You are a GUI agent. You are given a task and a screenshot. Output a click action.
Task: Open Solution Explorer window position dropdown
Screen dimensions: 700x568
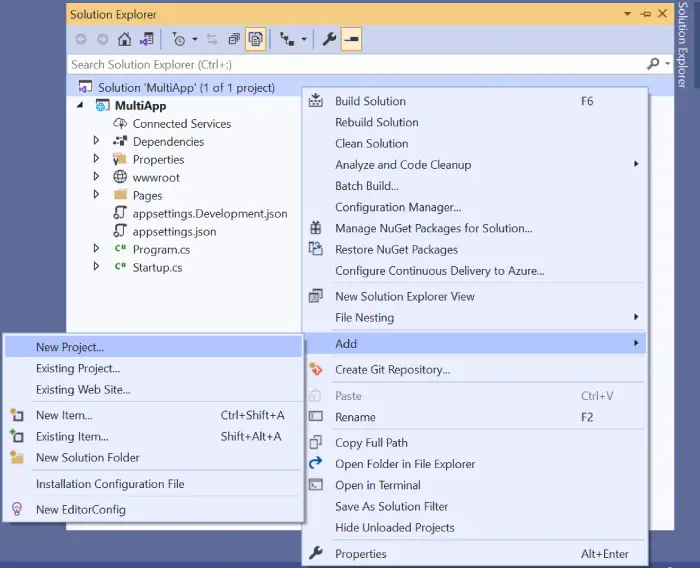point(627,14)
